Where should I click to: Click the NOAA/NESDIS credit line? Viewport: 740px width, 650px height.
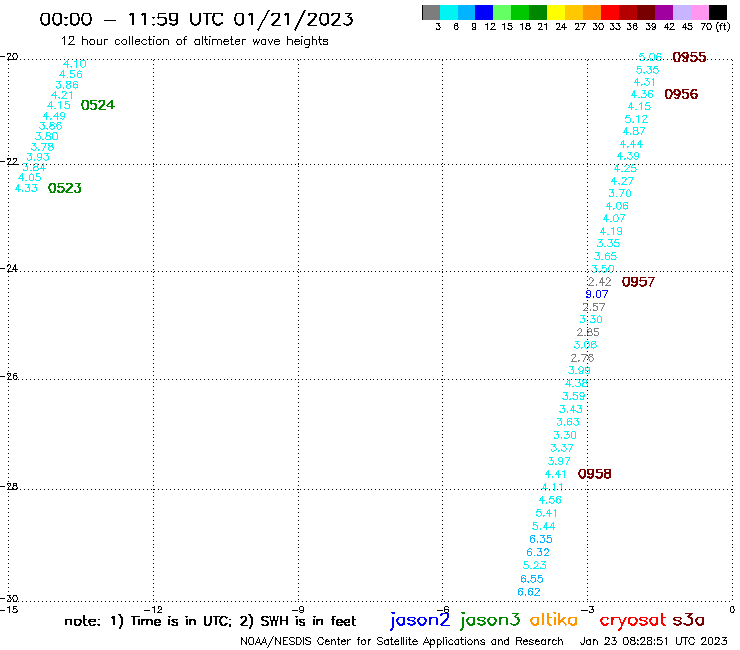(x=402, y=641)
